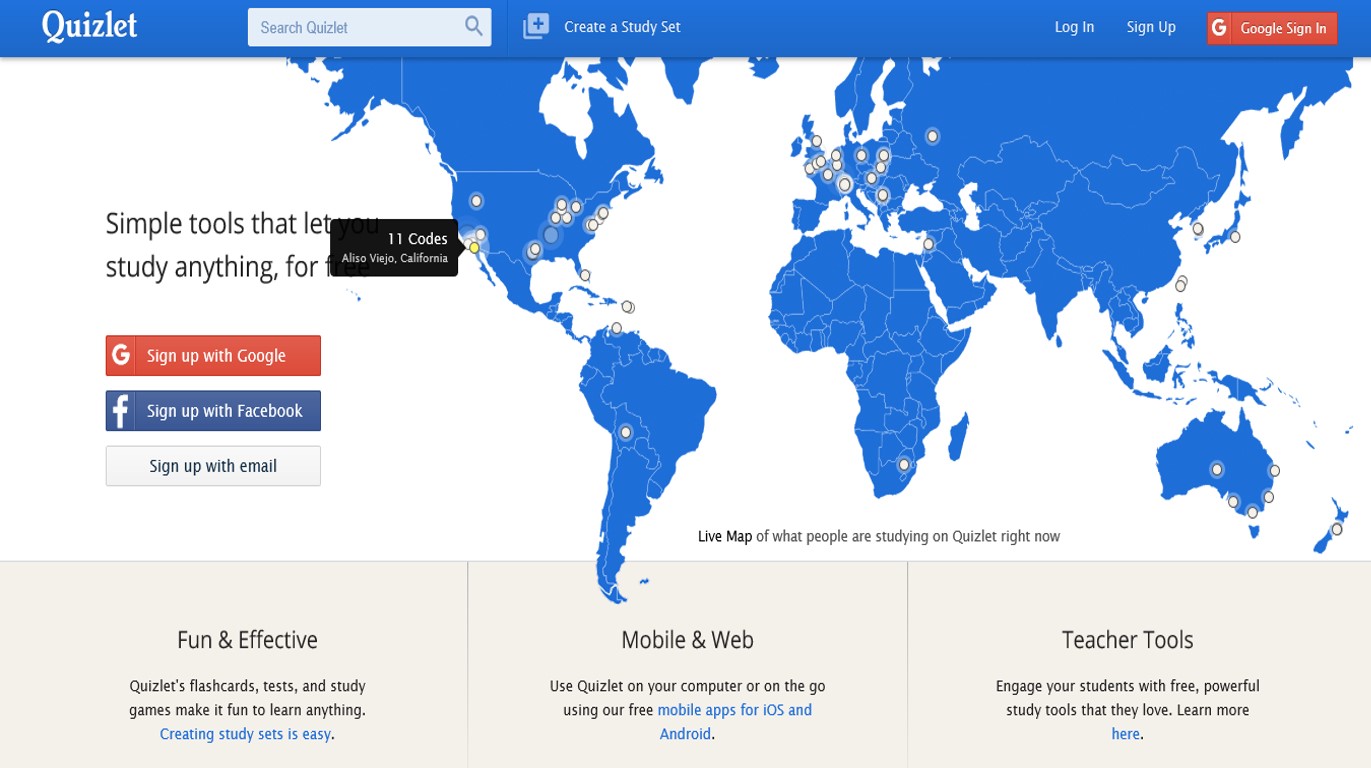Click the map marker near Israel
The height and width of the screenshot is (768, 1371).
(928, 244)
